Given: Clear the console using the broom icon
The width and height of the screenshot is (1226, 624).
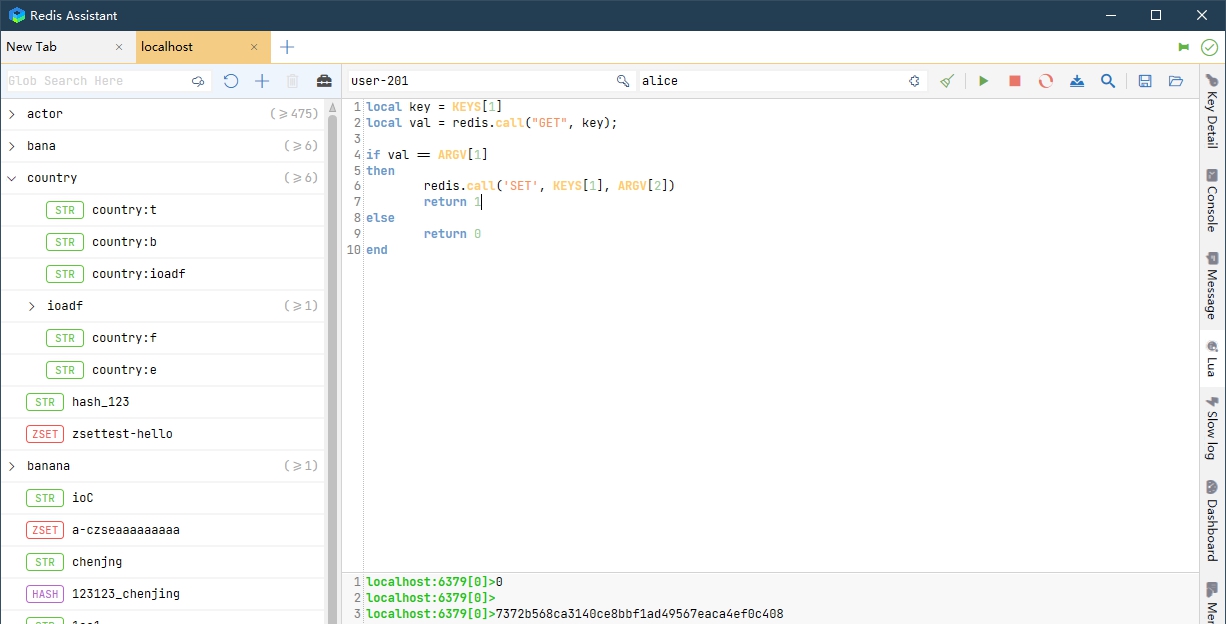Looking at the screenshot, I should [x=946, y=81].
